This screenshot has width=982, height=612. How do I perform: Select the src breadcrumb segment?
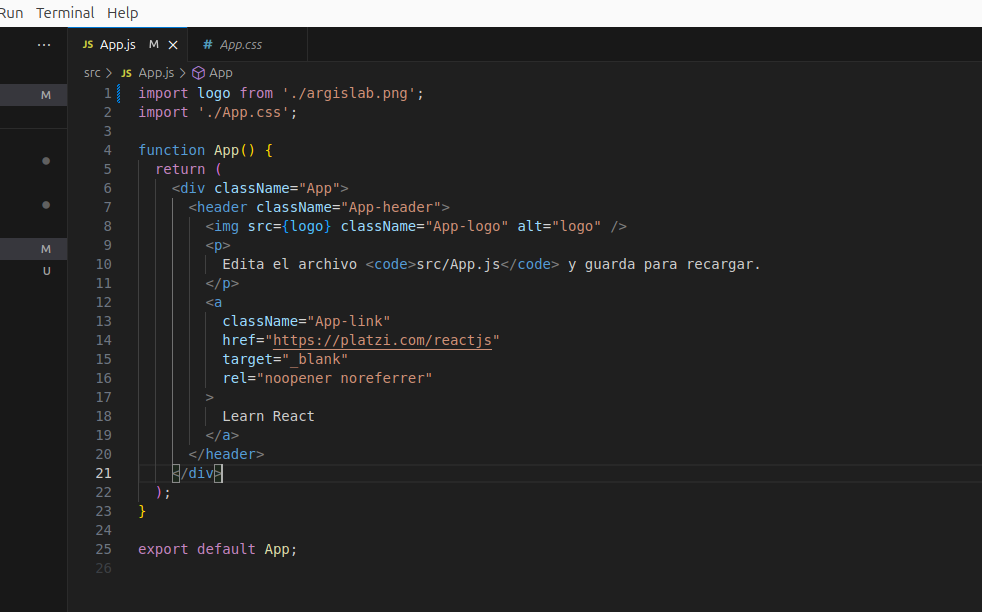click(92, 73)
